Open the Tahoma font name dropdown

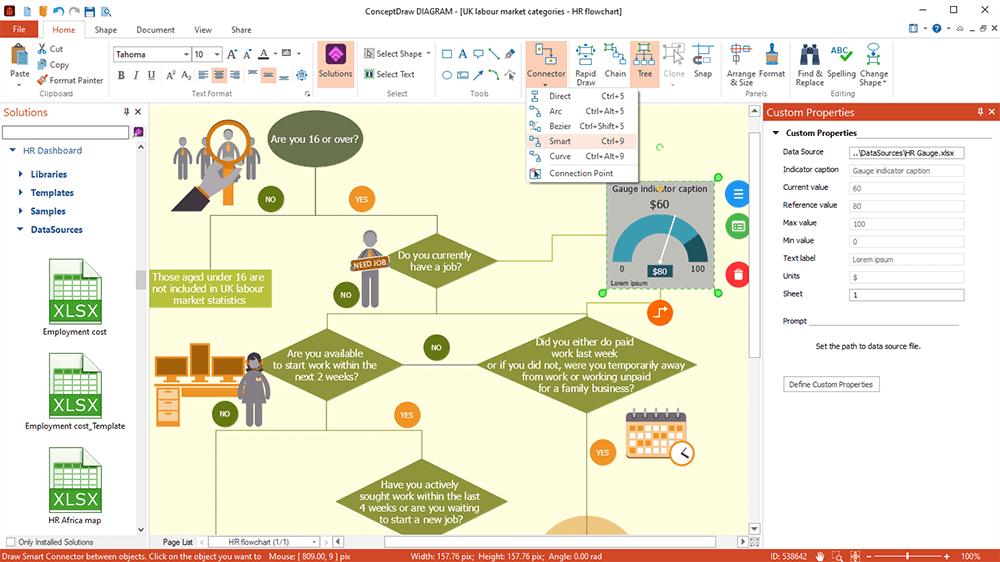186,54
